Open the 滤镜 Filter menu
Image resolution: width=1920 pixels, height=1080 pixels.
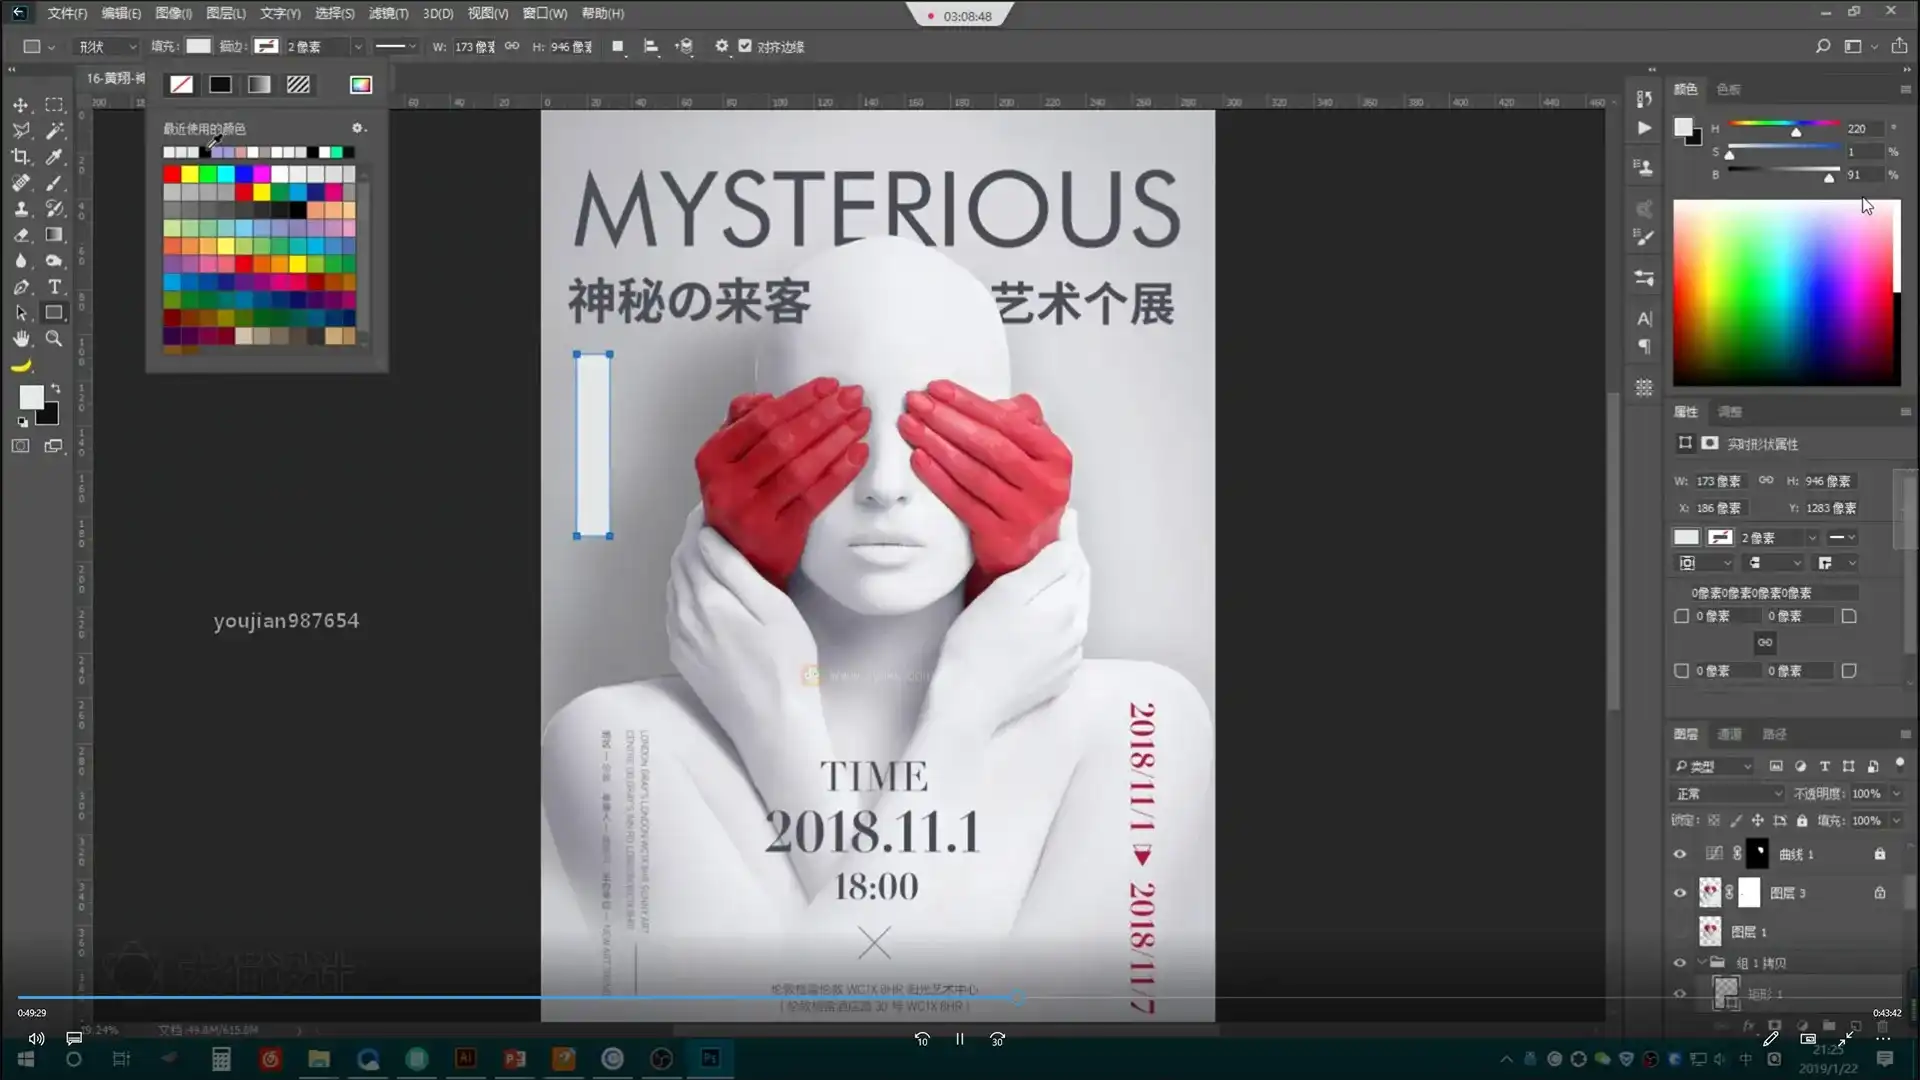coord(388,13)
